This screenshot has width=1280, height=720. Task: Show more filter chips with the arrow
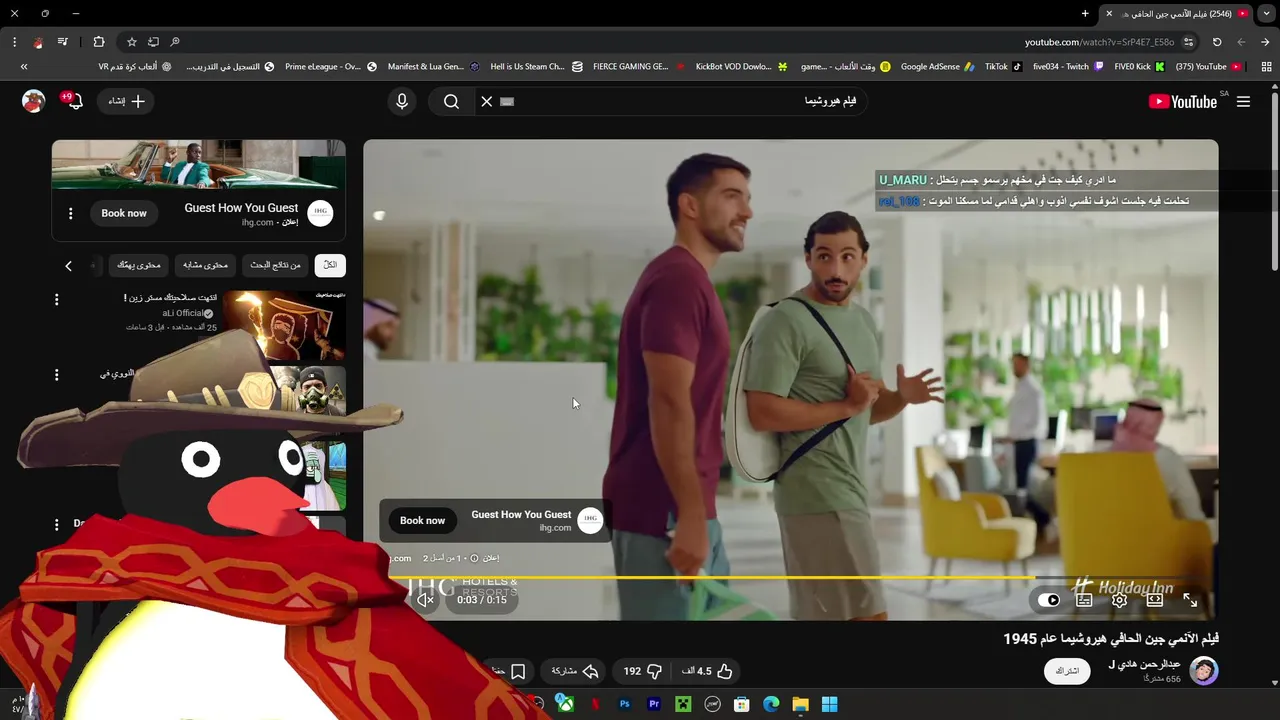point(68,265)
